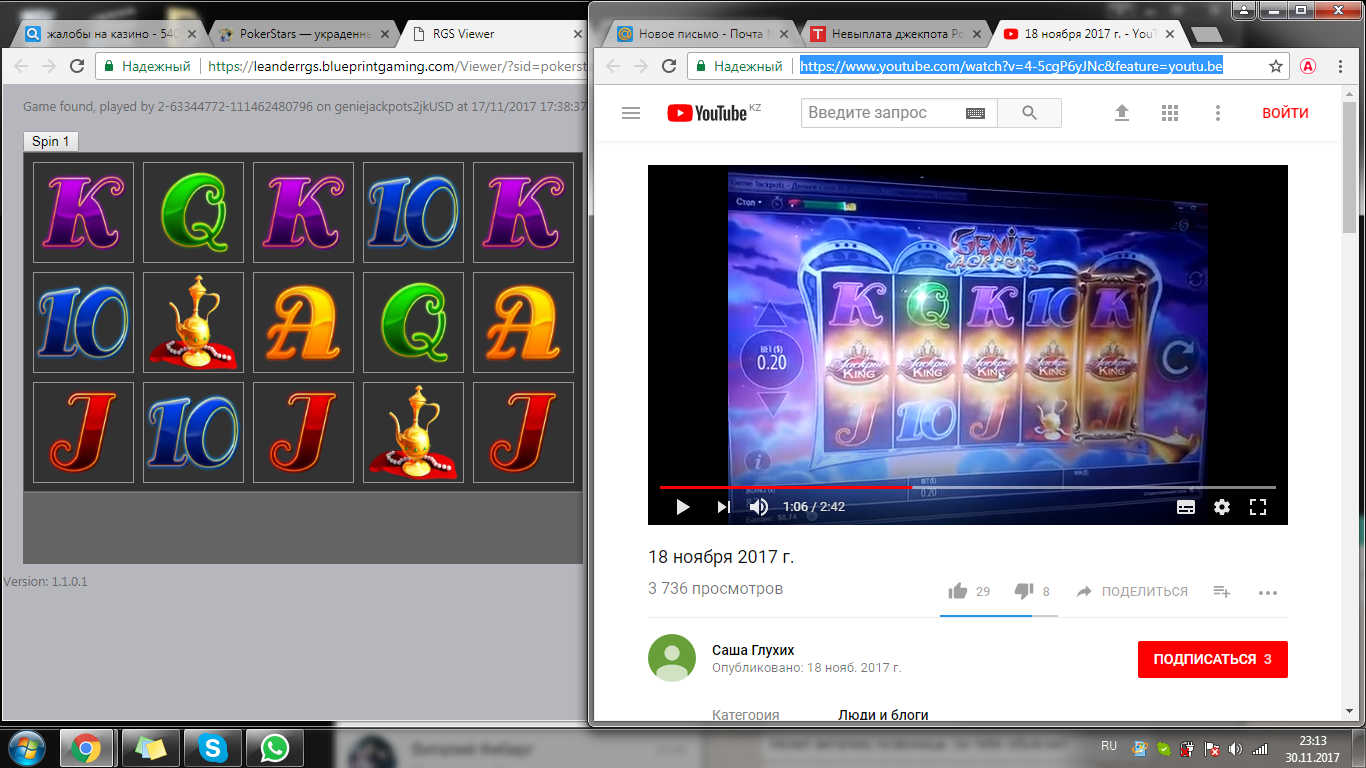Toggle subtitles in the video player

1185,507
